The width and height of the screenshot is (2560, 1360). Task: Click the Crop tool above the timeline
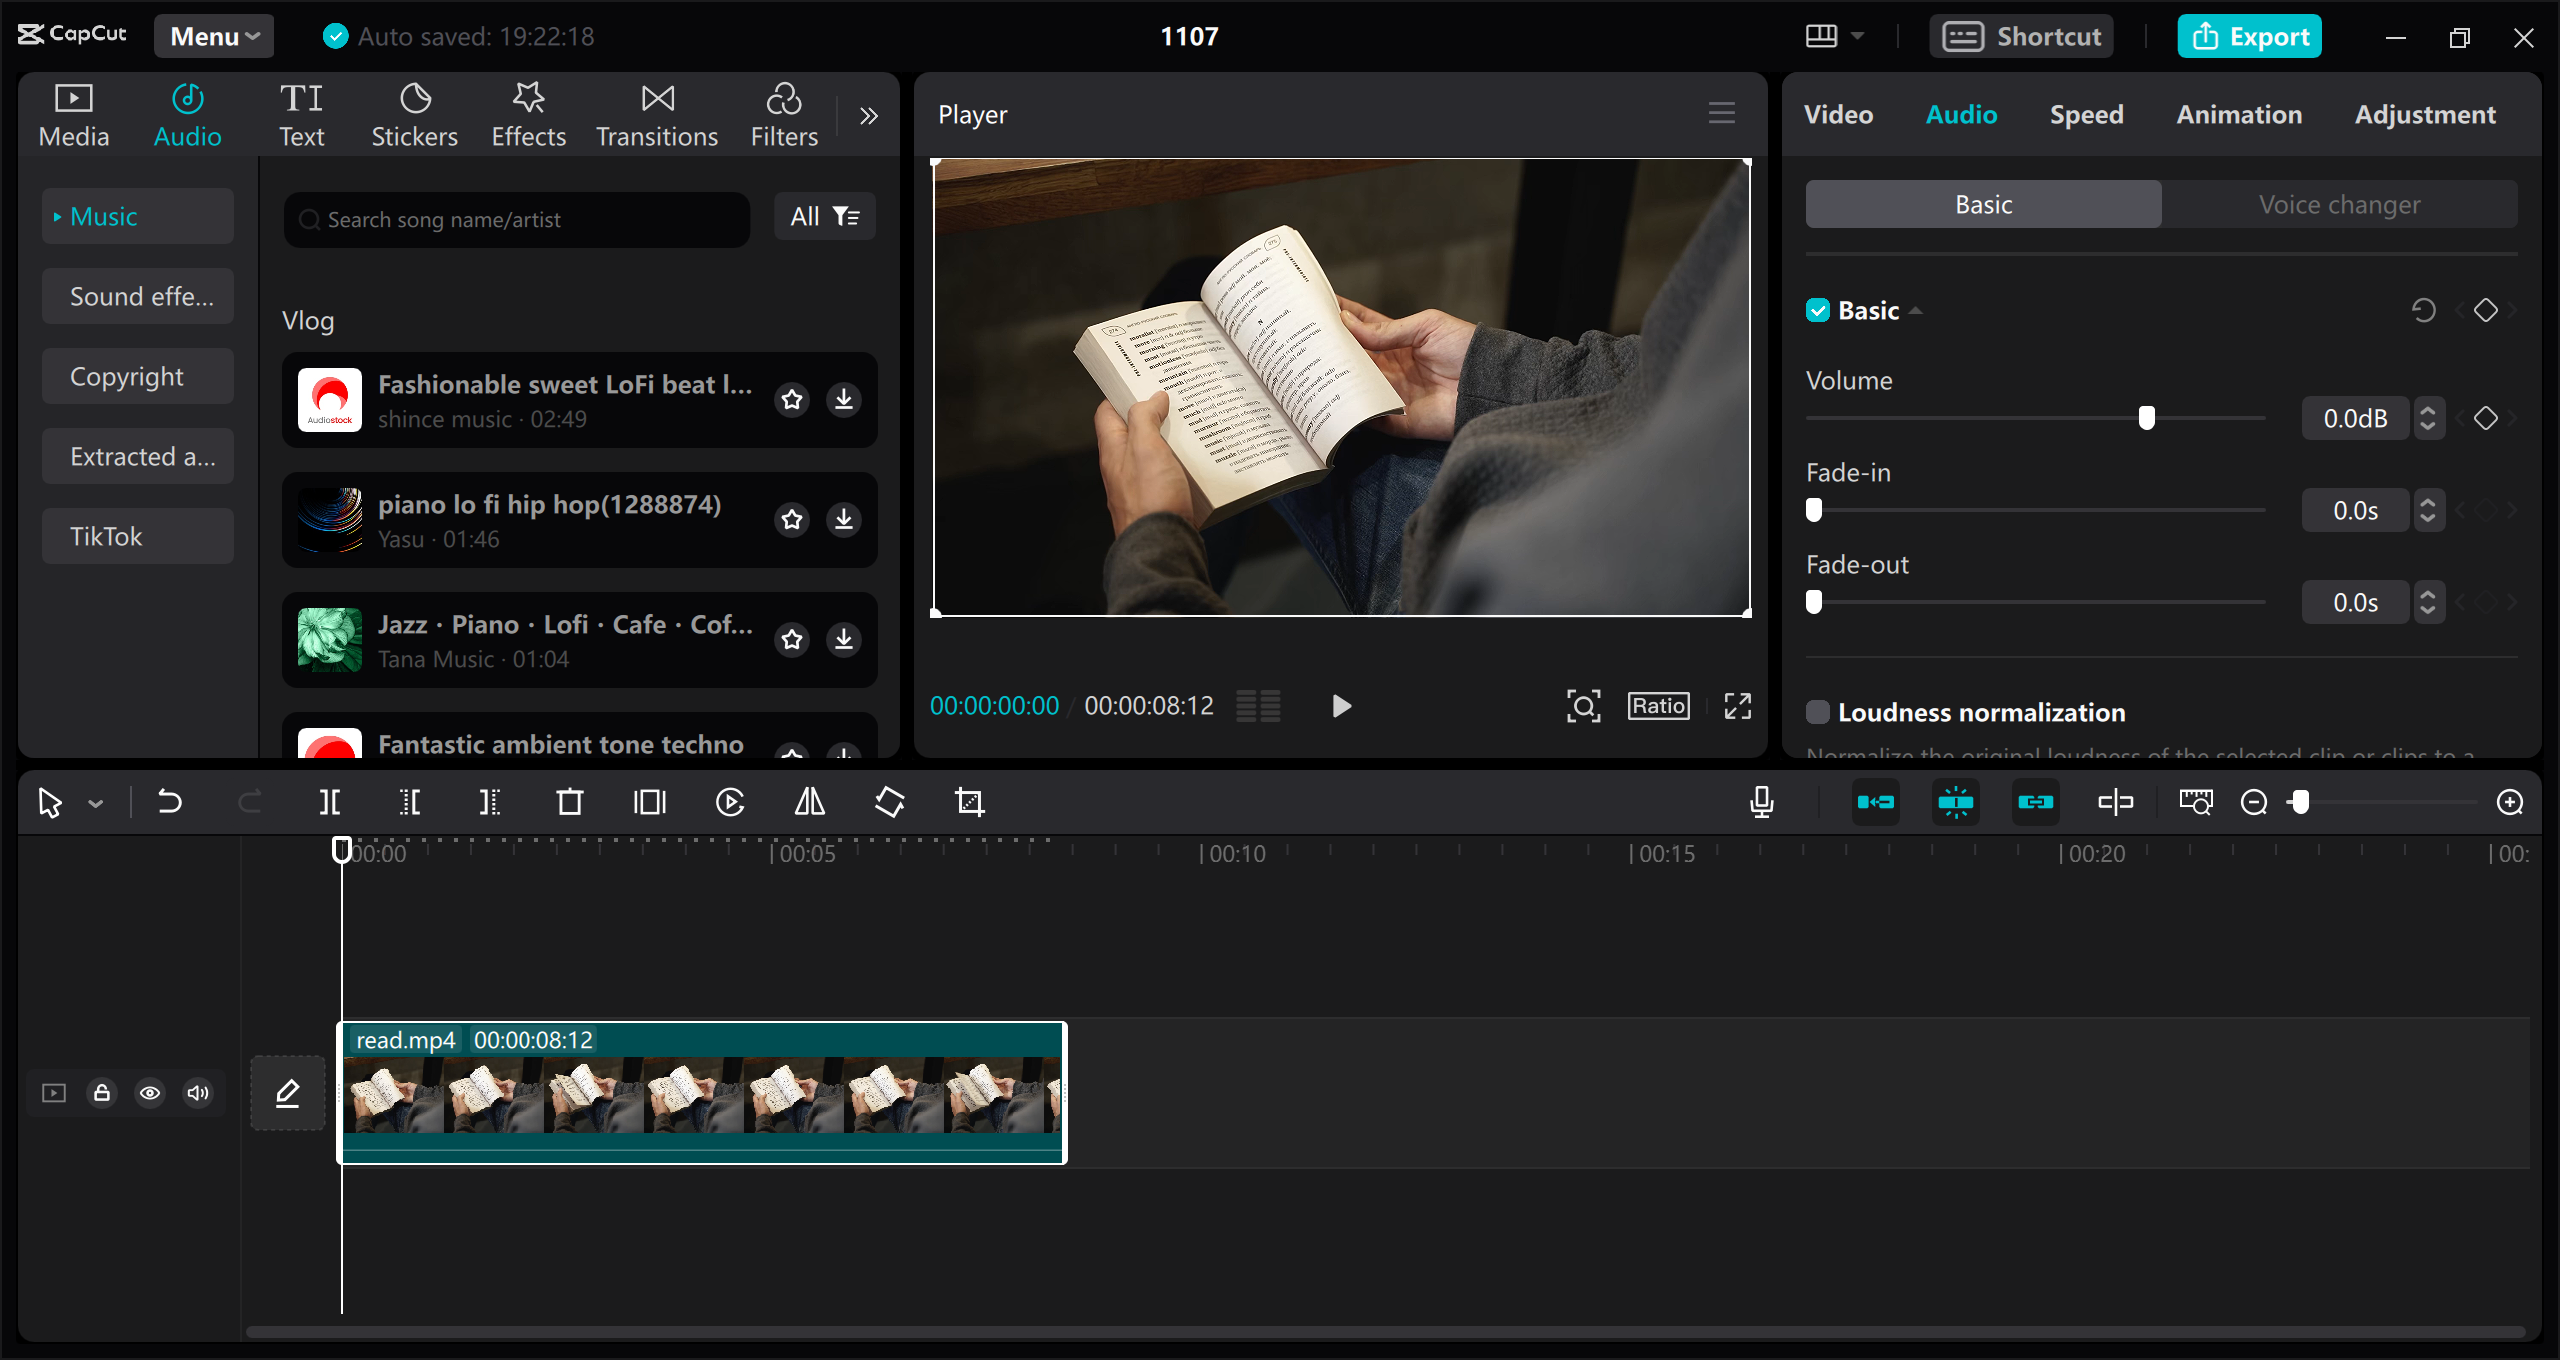tap(969, 801)
